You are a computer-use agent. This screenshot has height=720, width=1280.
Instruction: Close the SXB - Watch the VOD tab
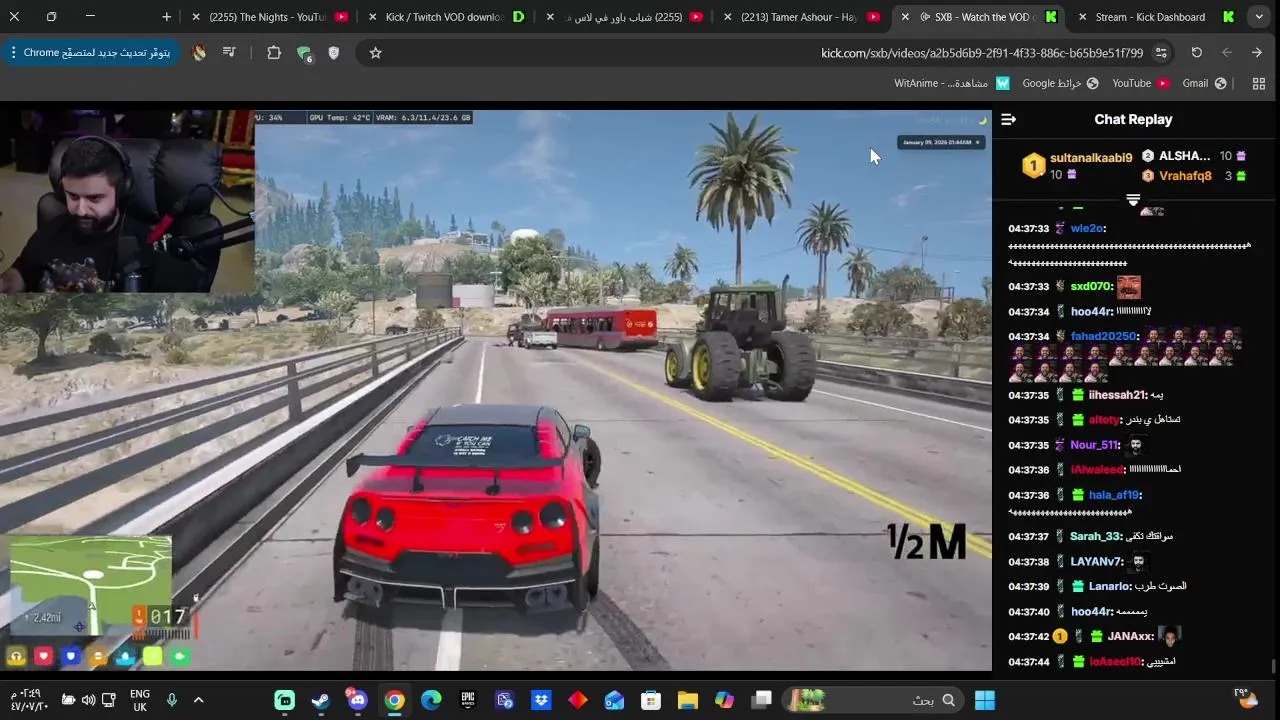pos(905,17)
